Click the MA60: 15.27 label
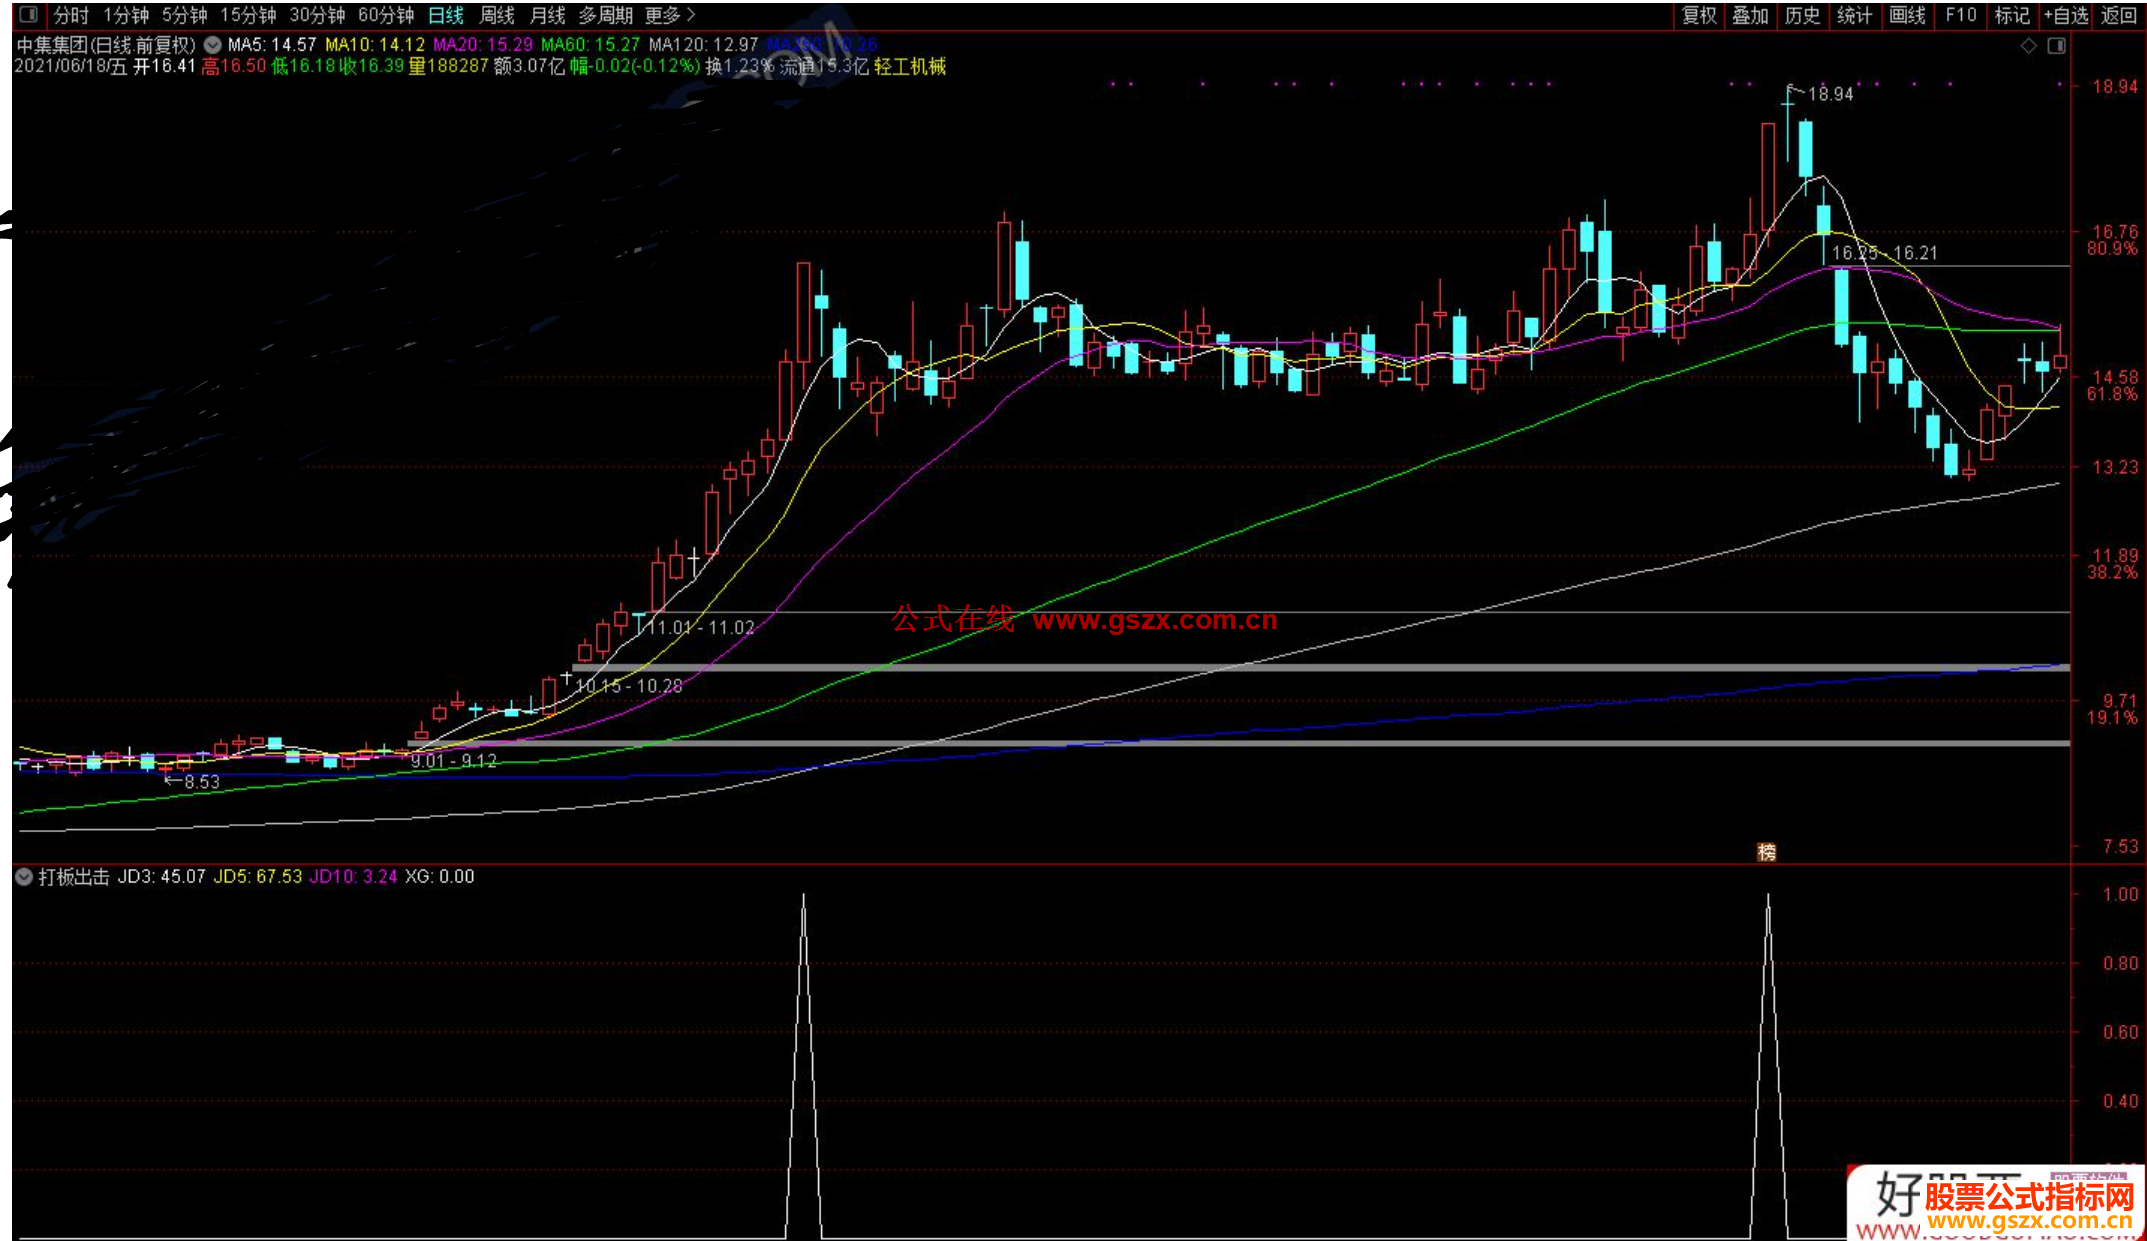This screenshot has width=2147, height=1241. (590, 45)
